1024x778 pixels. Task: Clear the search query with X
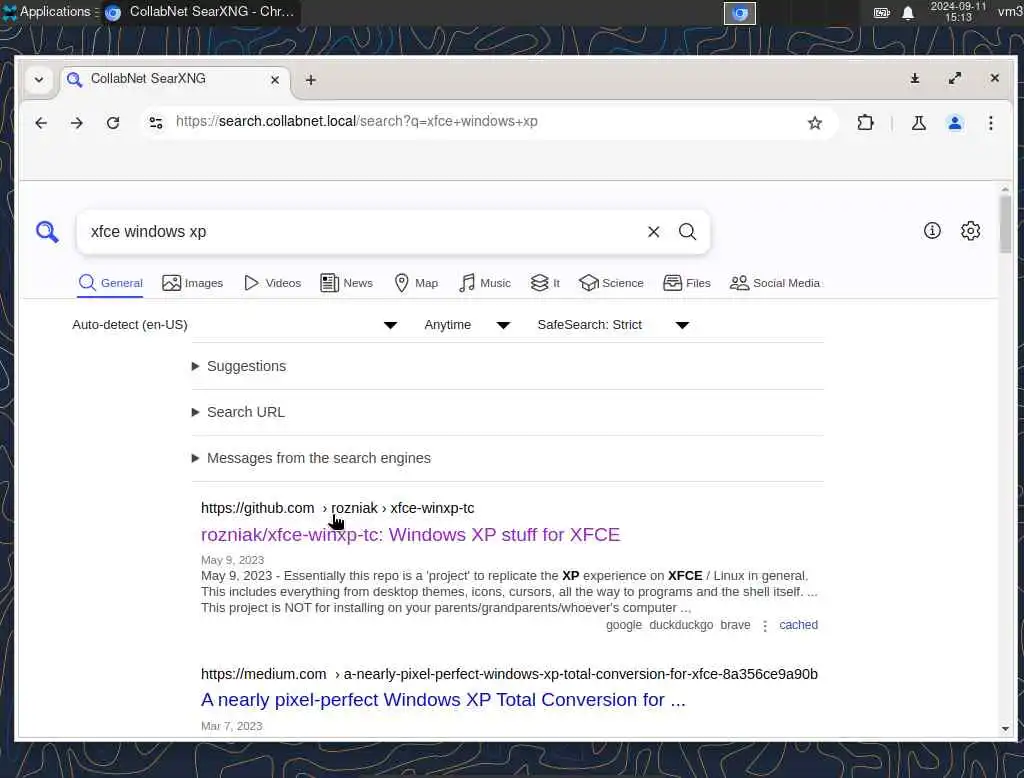click(x=653, y=231)
